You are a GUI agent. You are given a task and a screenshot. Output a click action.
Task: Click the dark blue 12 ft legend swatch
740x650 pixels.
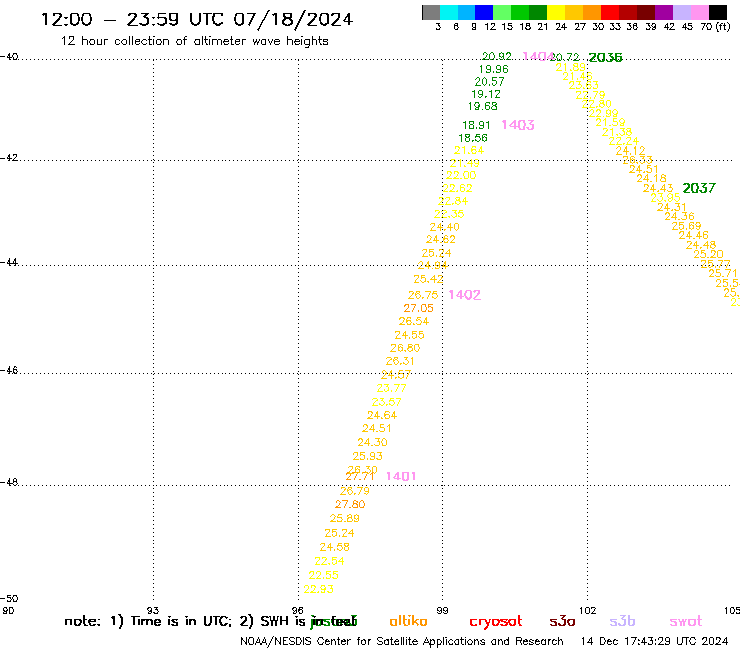pyautogui.click(x=484, y=12)
